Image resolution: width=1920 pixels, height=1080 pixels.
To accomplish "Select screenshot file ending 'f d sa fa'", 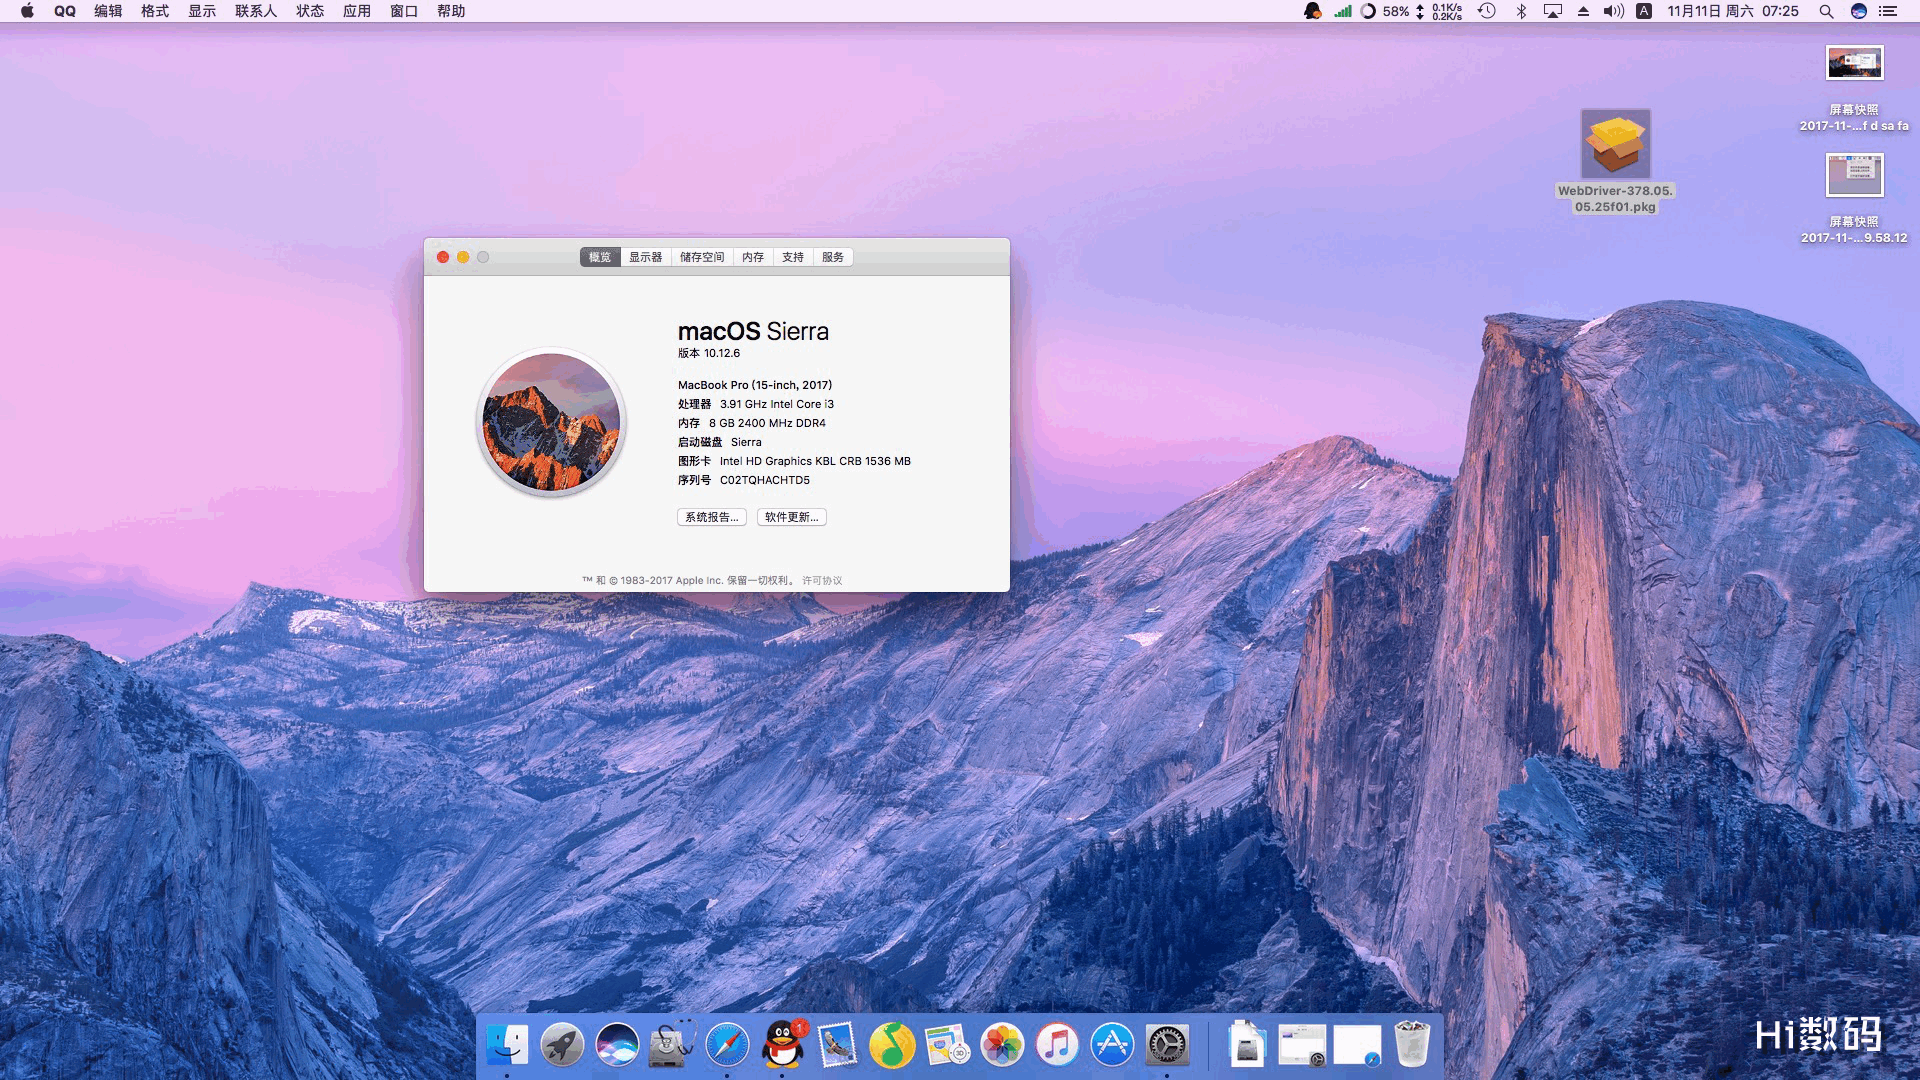I will [x=1854, y=88].
